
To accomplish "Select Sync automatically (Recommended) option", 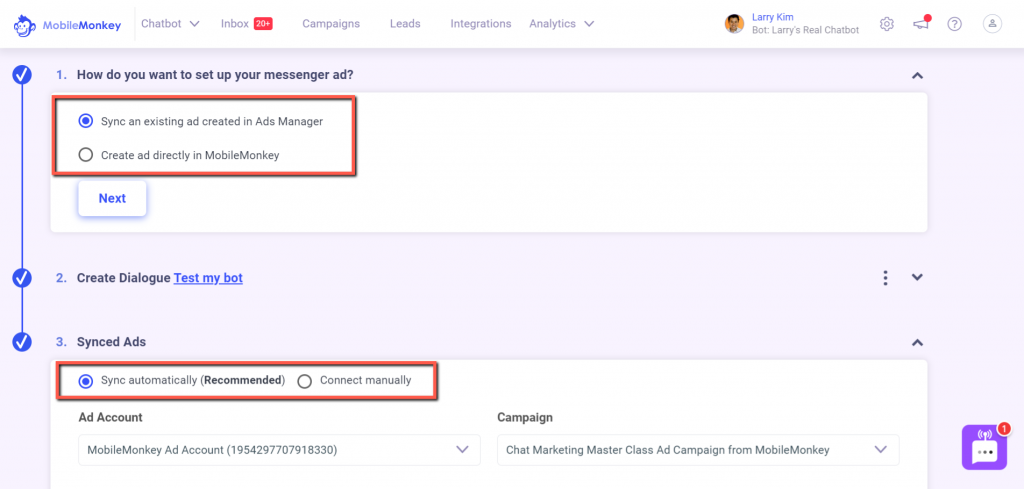I will coord(182,381).
